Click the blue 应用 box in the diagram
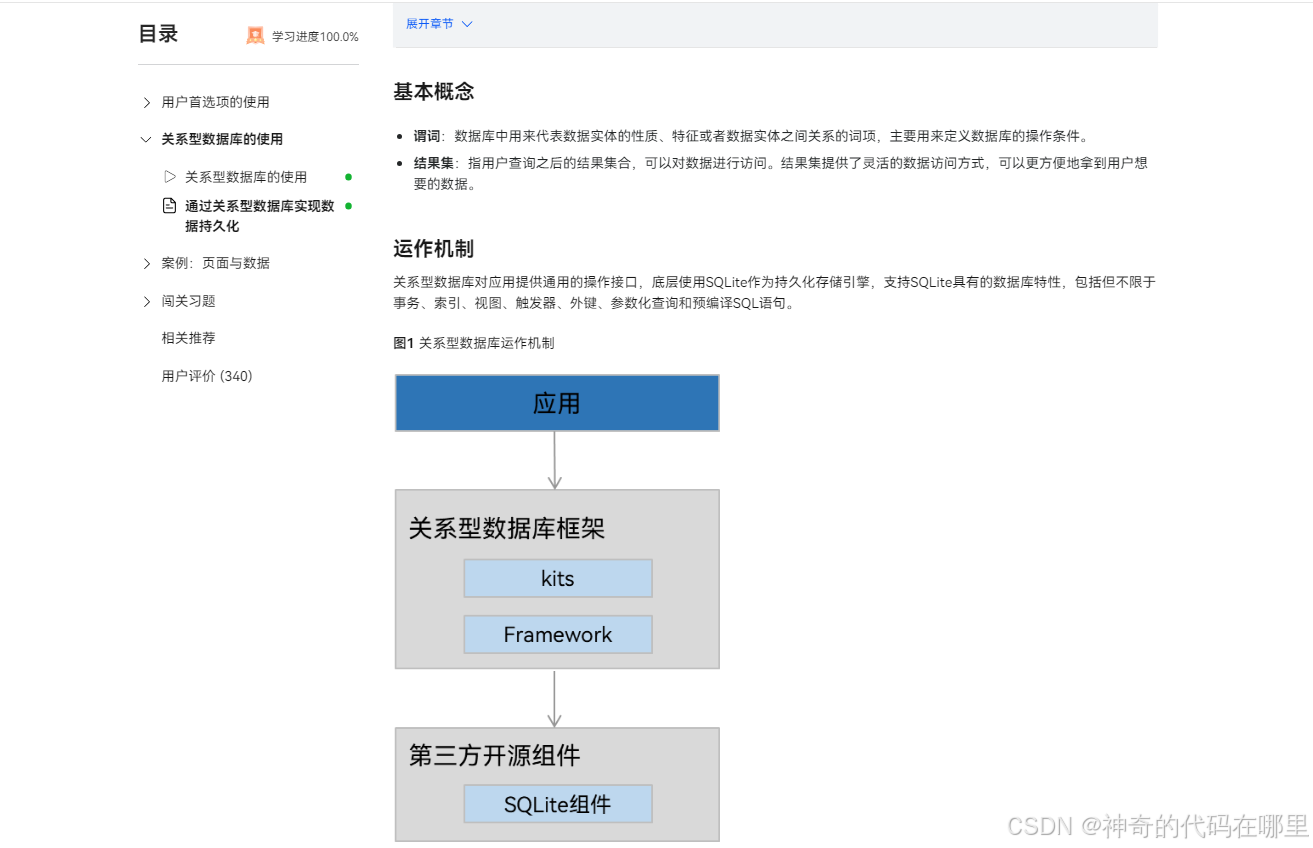This screenshot has width=1313, height=848. (x=557, y=402)
